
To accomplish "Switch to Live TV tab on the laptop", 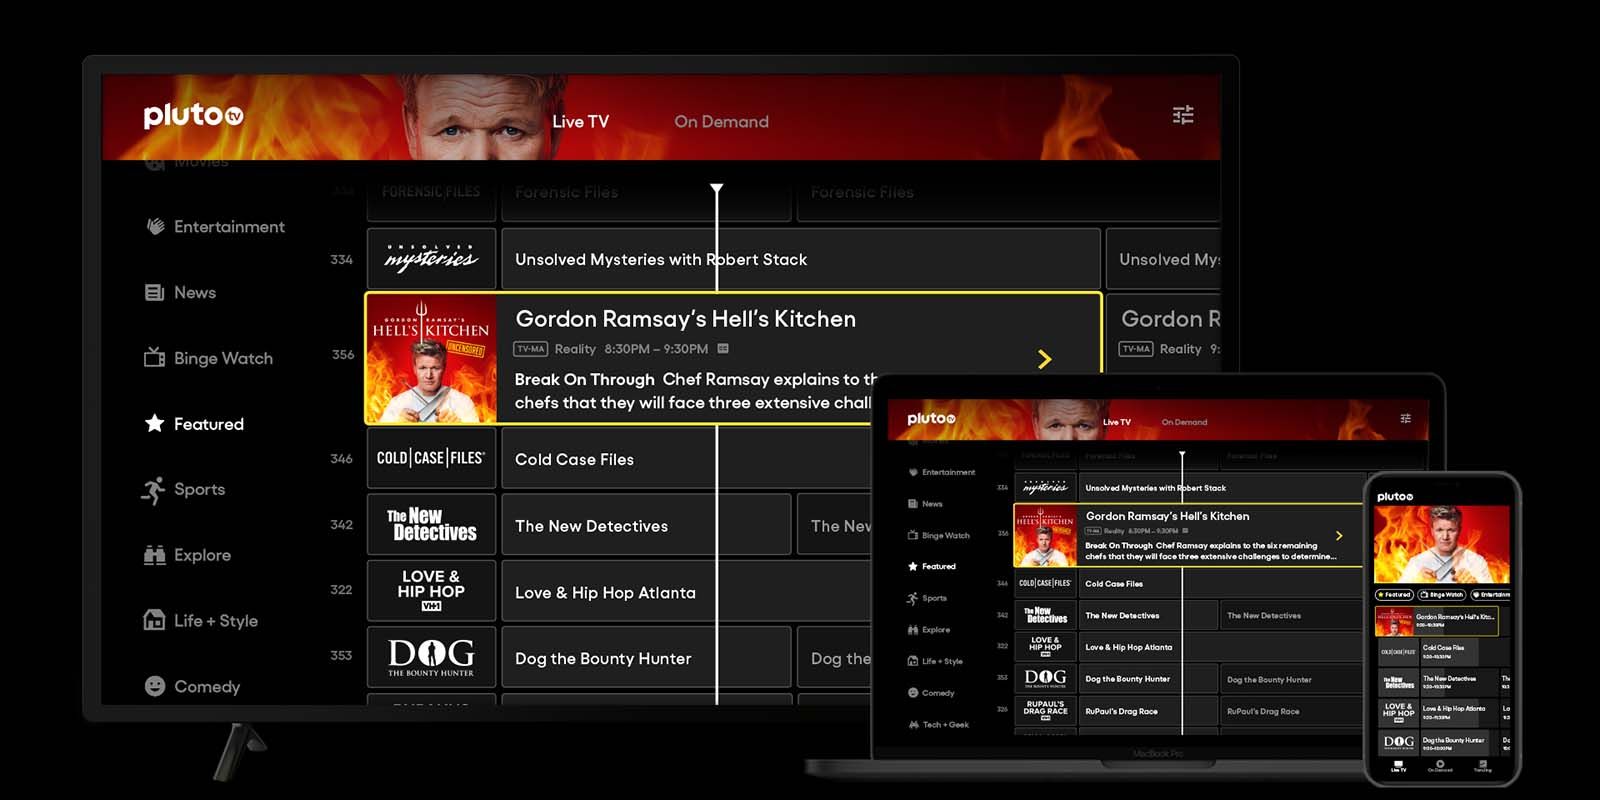I will [1117, 422].
